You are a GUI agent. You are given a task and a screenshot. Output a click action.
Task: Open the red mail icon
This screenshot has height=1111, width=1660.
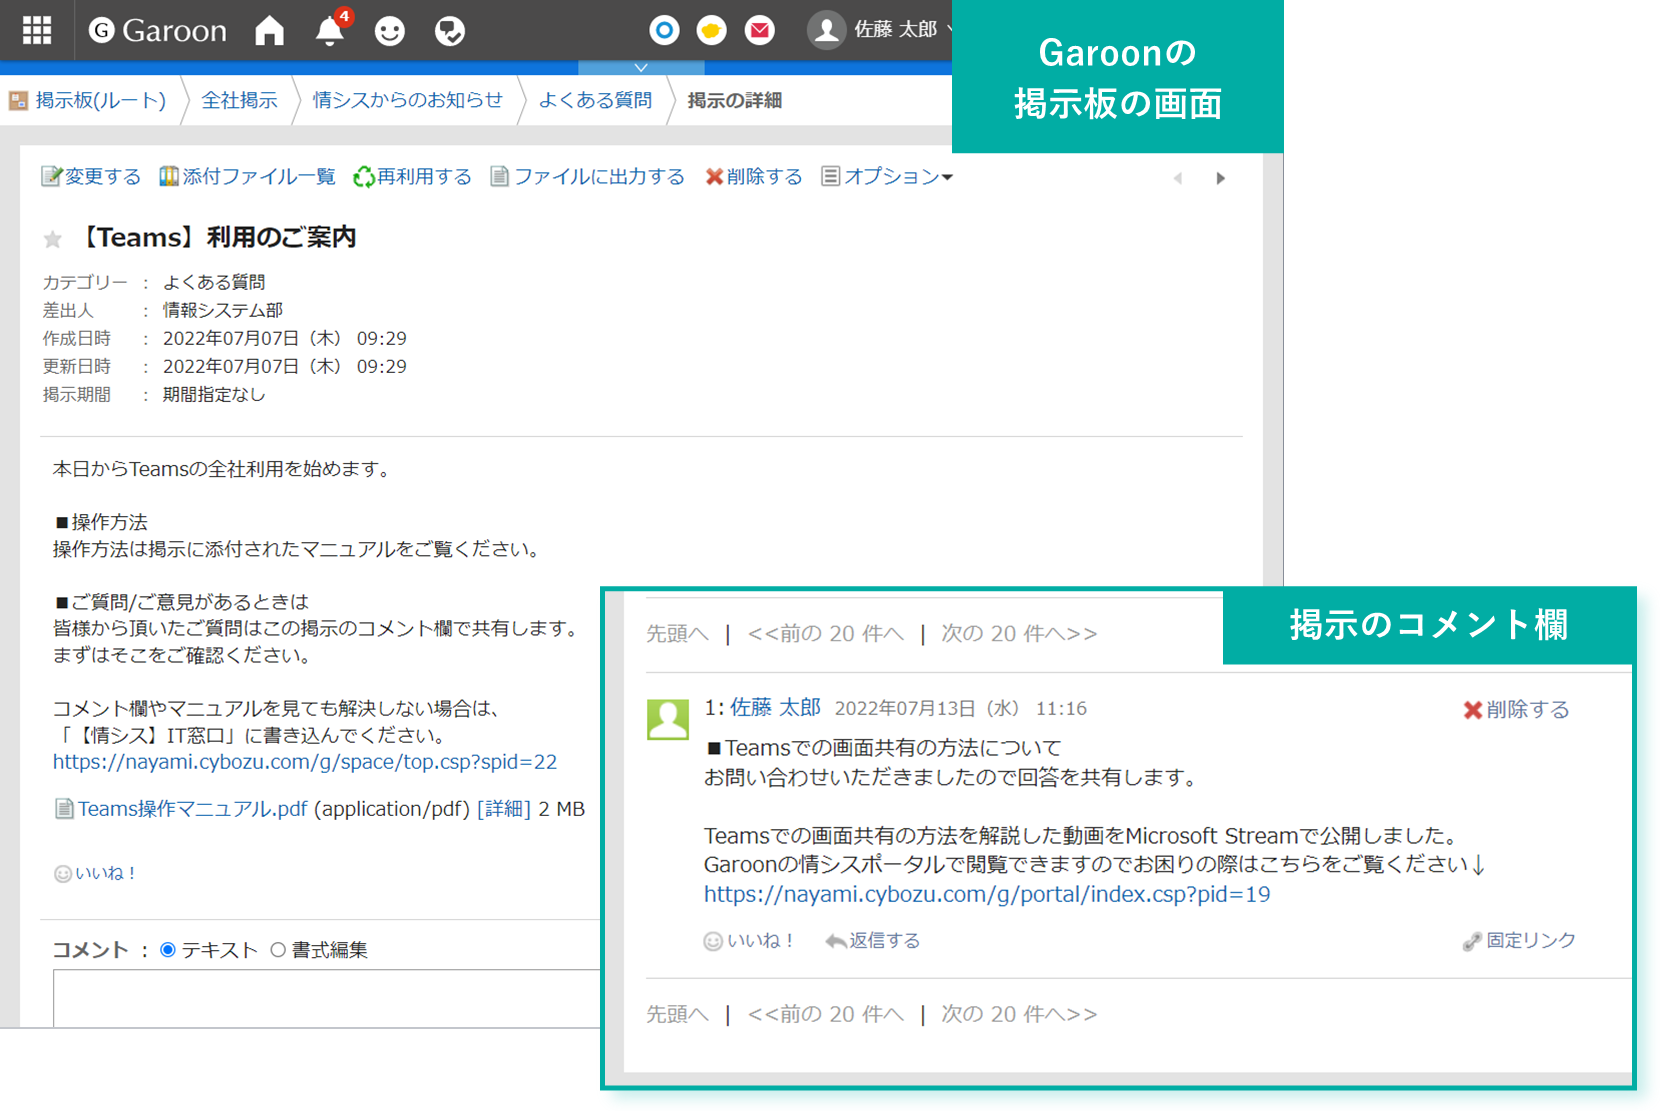(760, 31)
